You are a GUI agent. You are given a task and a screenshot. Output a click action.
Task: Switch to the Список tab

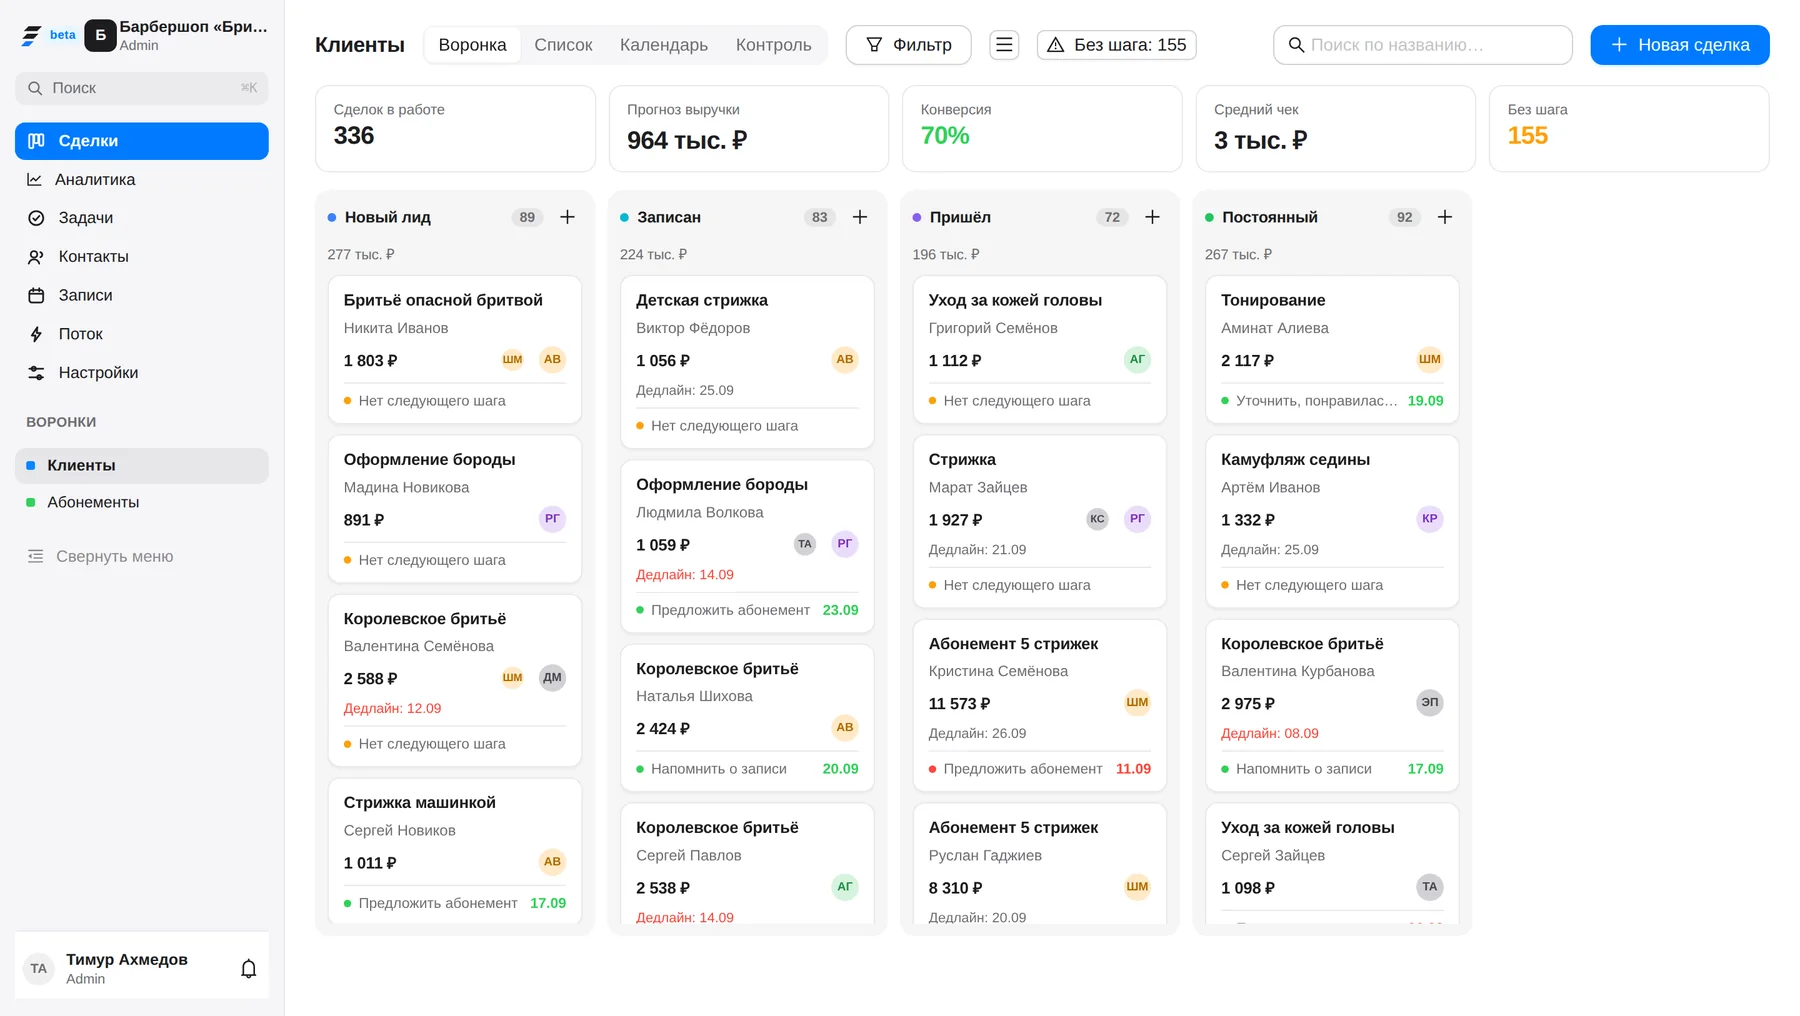(x=563, y=45)
